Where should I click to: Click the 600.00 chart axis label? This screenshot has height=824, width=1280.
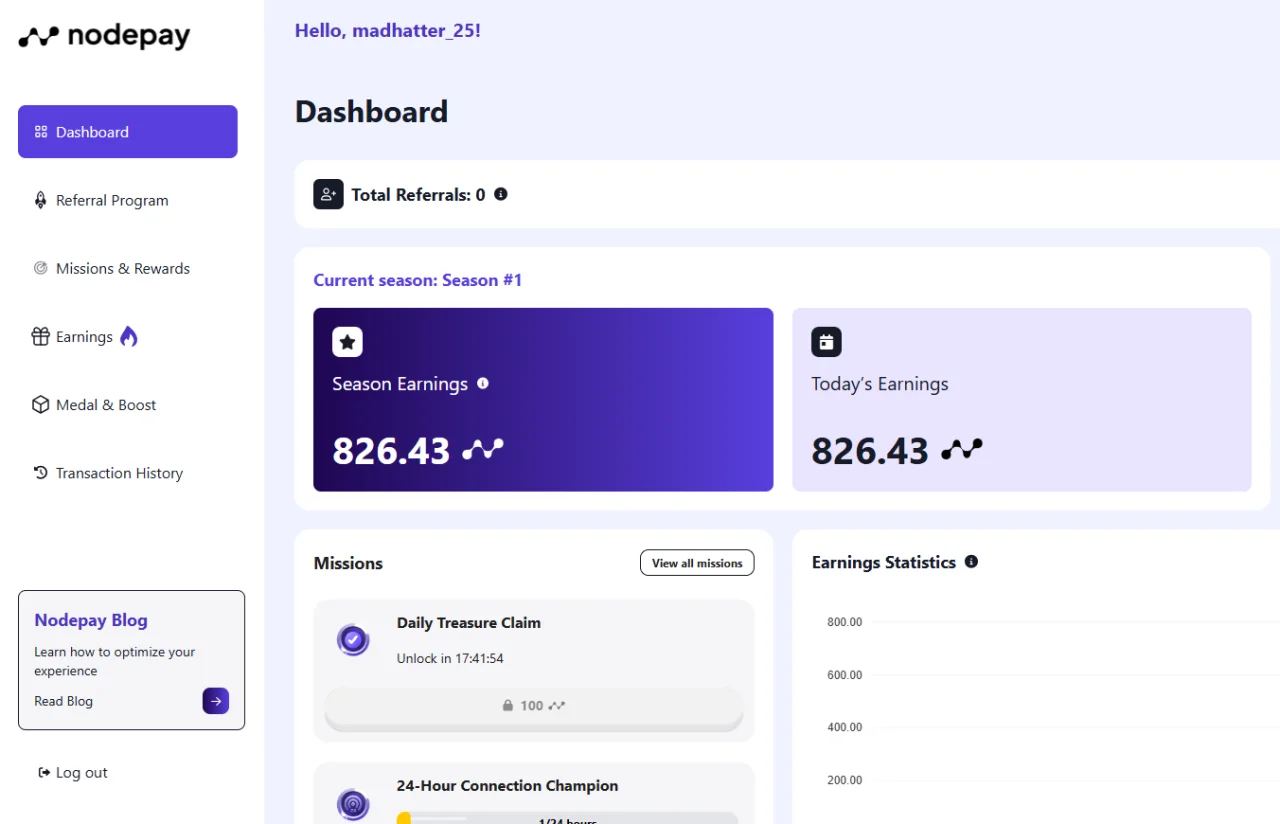[844, 675]
